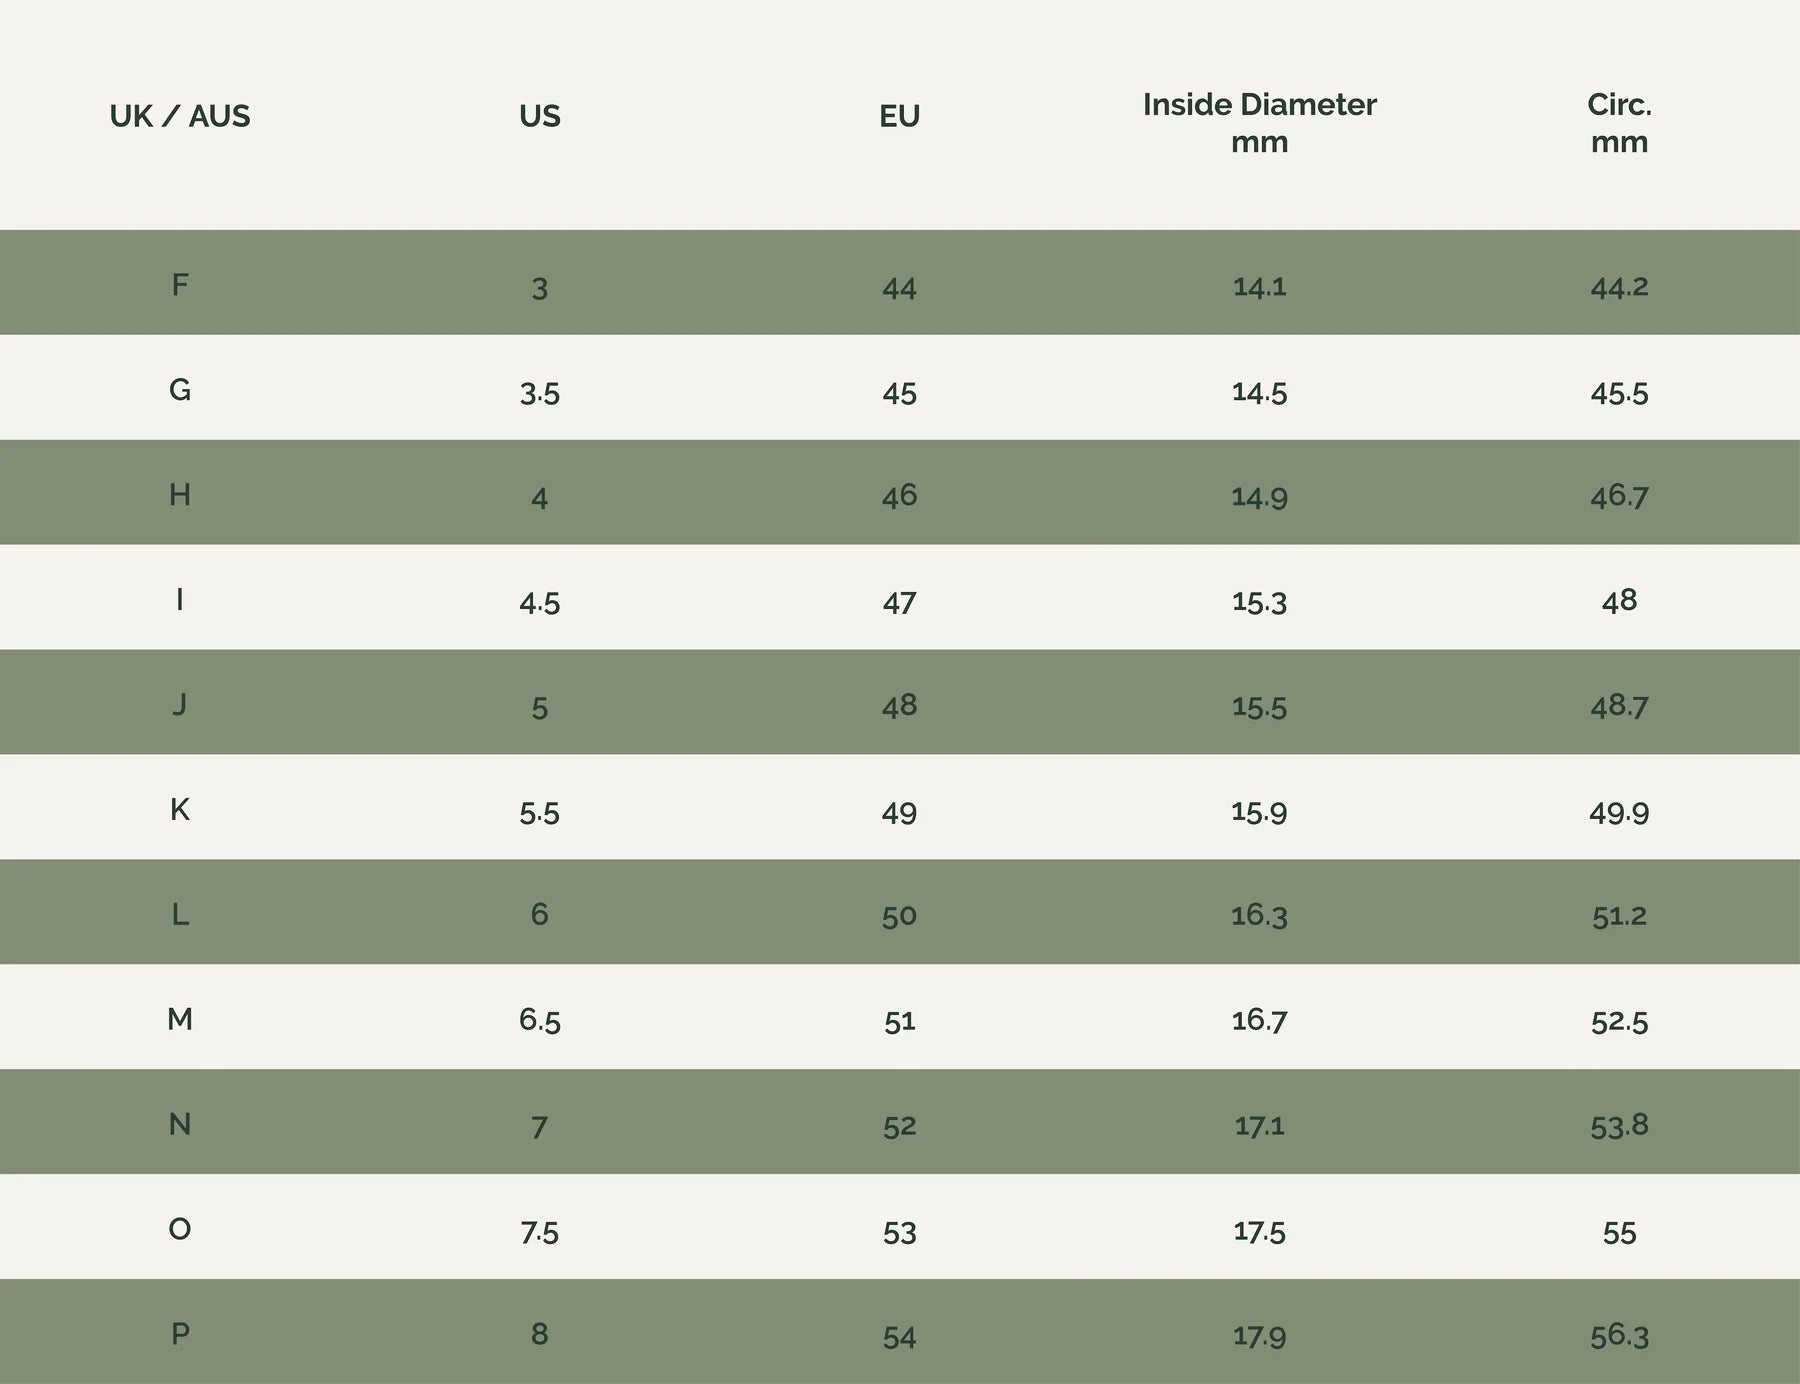Image resolution: width=1800 pixels, height=1384 pixels.
Task: Click EU size 54 cell
Action: (x=899, y=1337)
